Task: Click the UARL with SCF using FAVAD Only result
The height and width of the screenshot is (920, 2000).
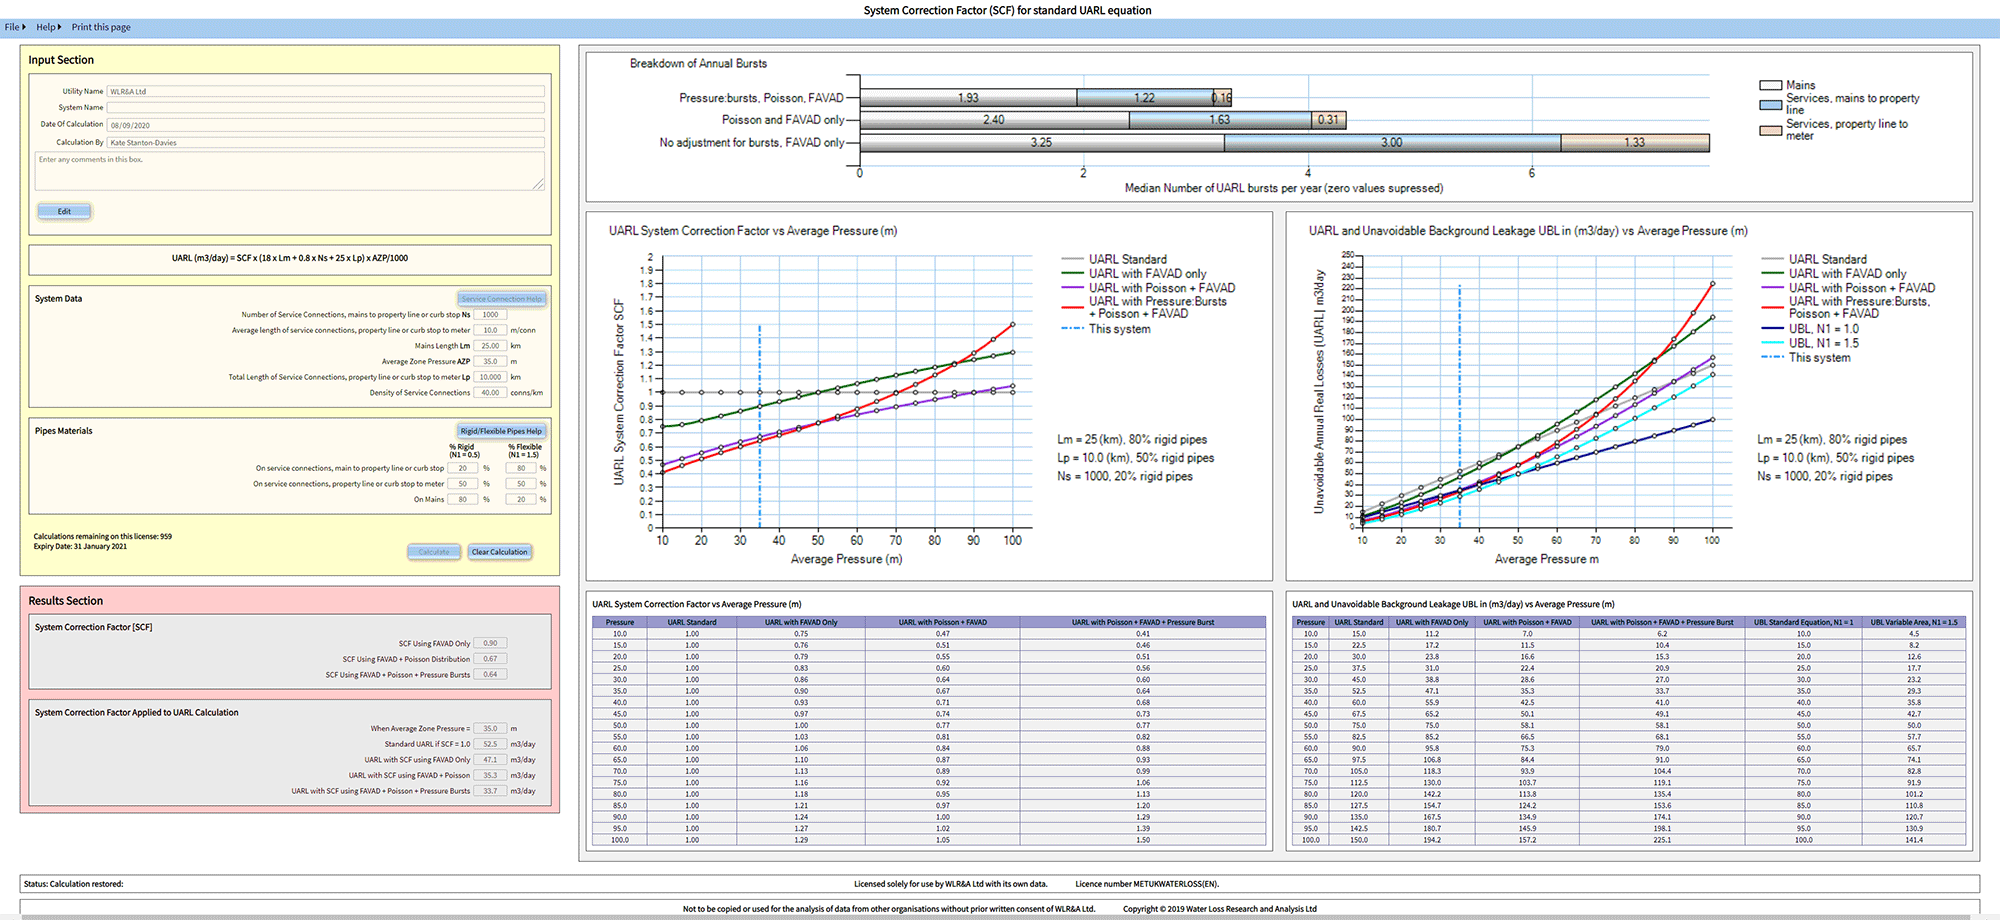Action: 490,760
